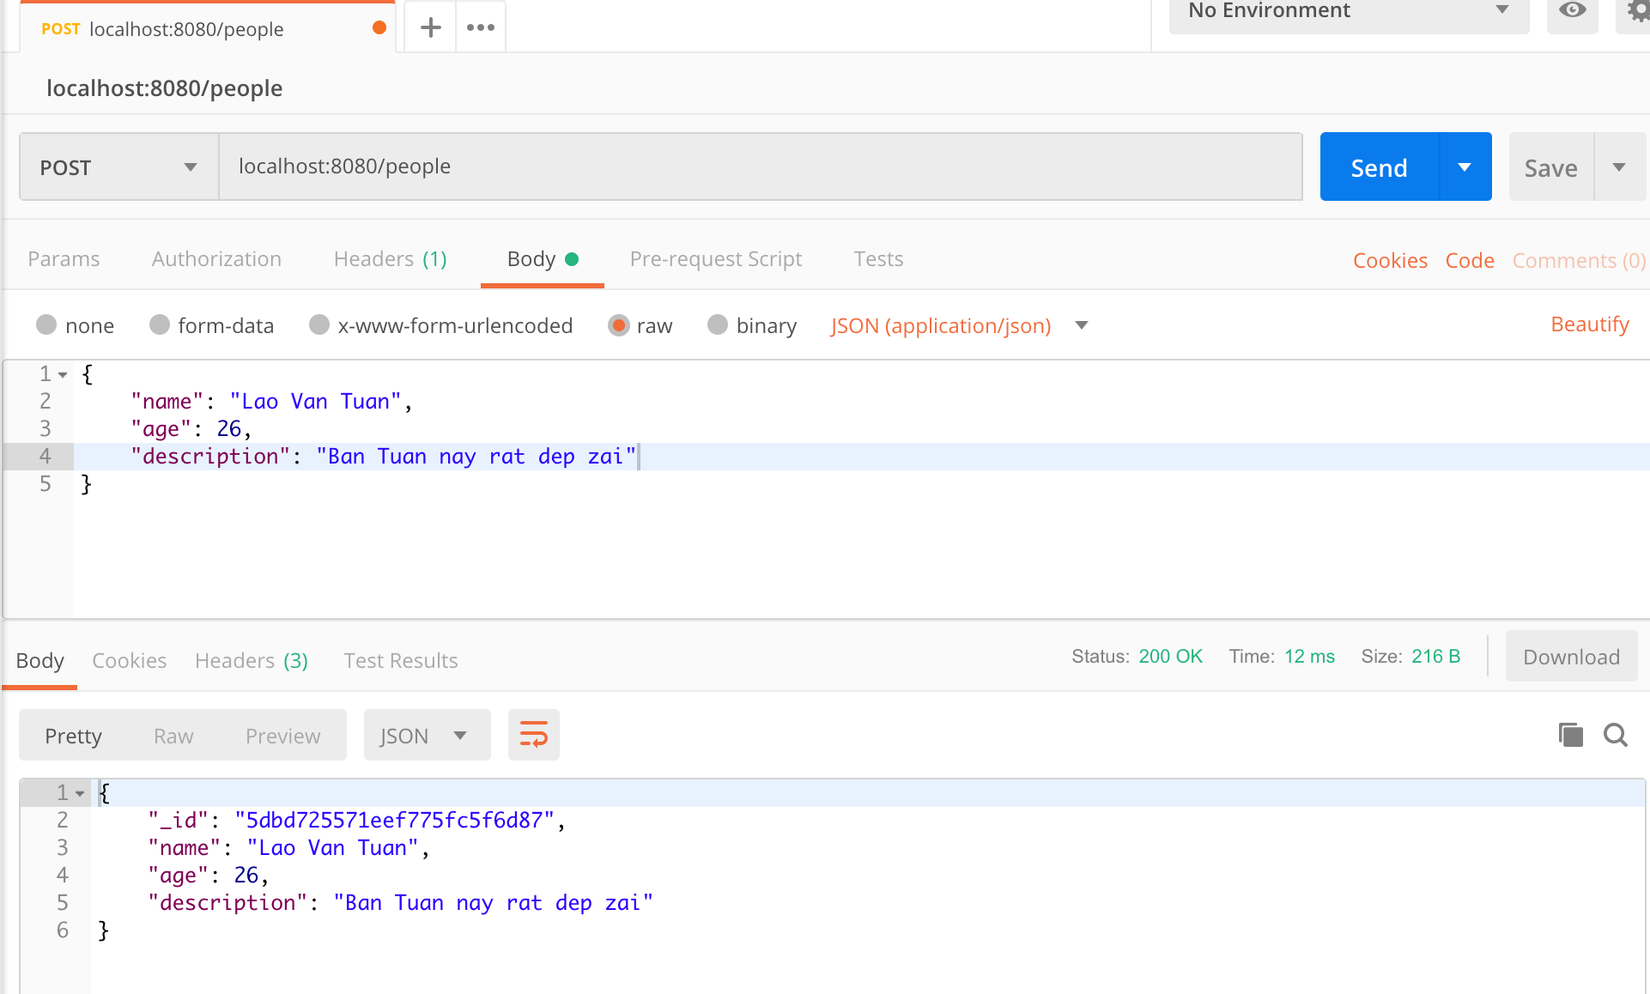
Task: Click the environment quick look eye icon
Action: [x=1572, y=11]
